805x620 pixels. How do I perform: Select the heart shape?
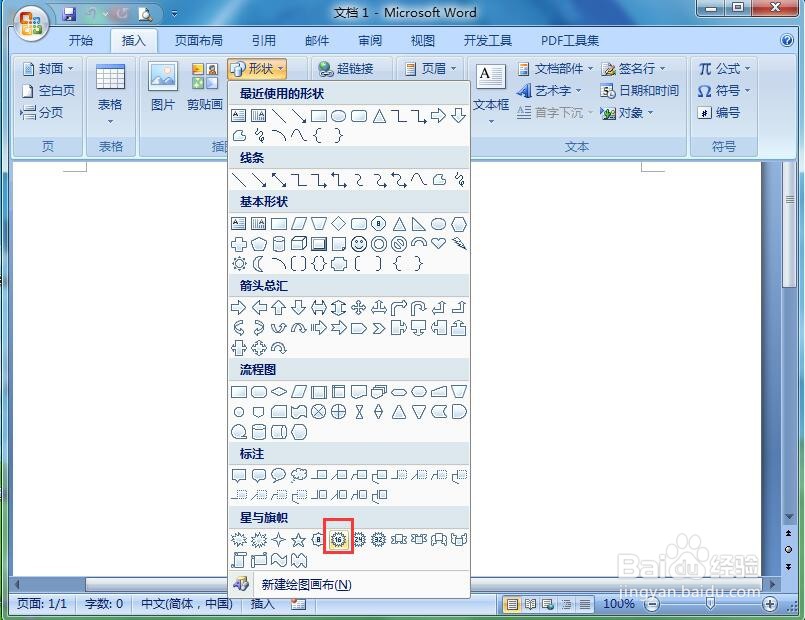click(x=438, y=243)
